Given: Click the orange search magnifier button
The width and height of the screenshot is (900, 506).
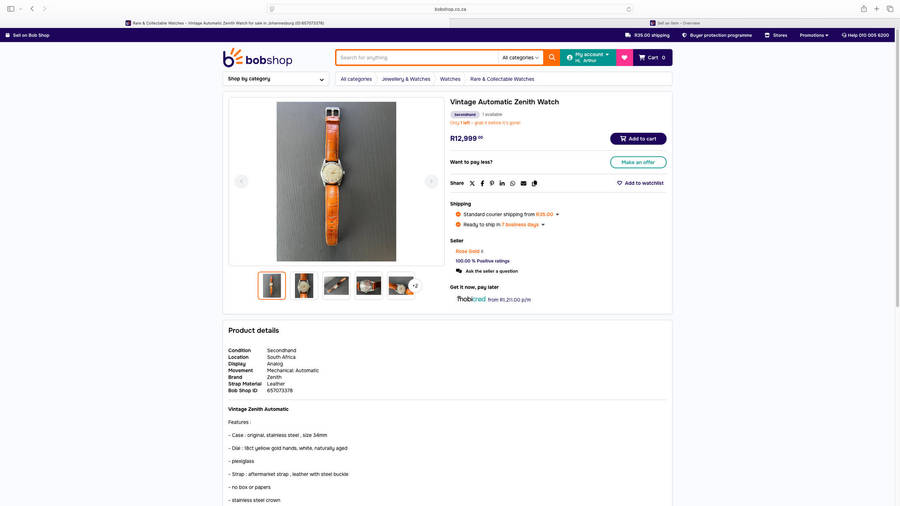Looking at the screenshot, I should (x=552, y=57).
